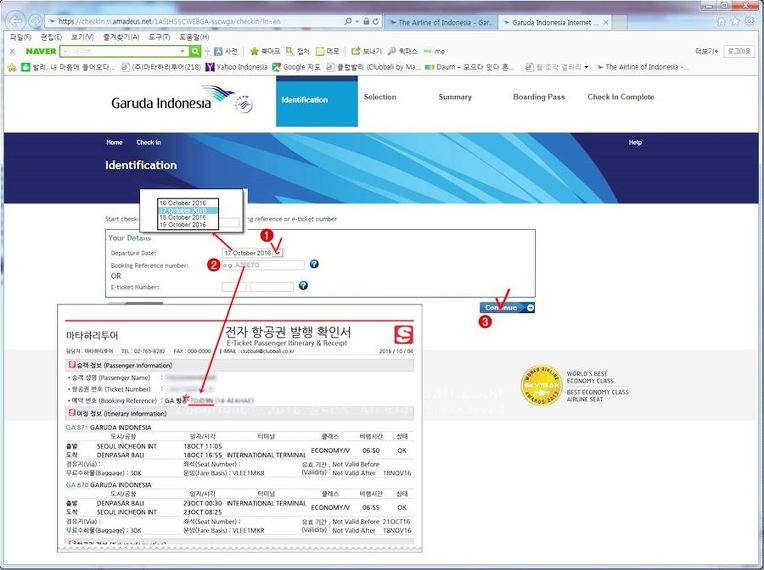Click the add-to-favorites-bar star icon
This screenshot has width=764, height=570.
pos(12,67)
